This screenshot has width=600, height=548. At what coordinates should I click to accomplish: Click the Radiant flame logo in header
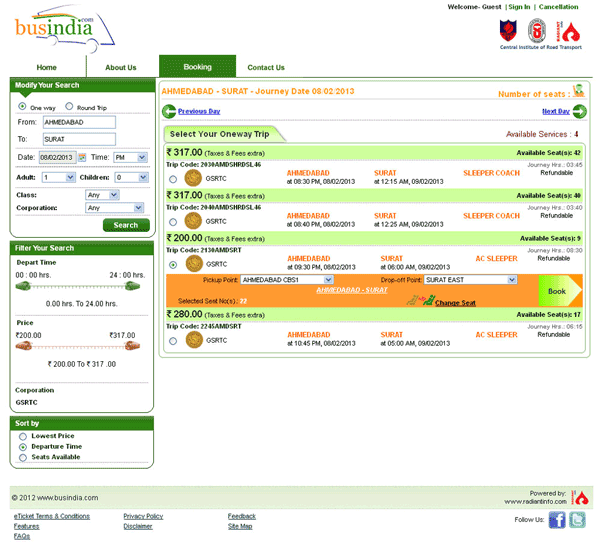click(568, 31)
